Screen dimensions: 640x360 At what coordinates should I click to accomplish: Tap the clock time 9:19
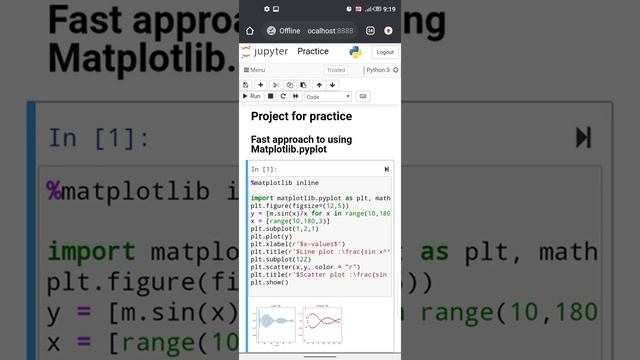(x=389, y=9)
